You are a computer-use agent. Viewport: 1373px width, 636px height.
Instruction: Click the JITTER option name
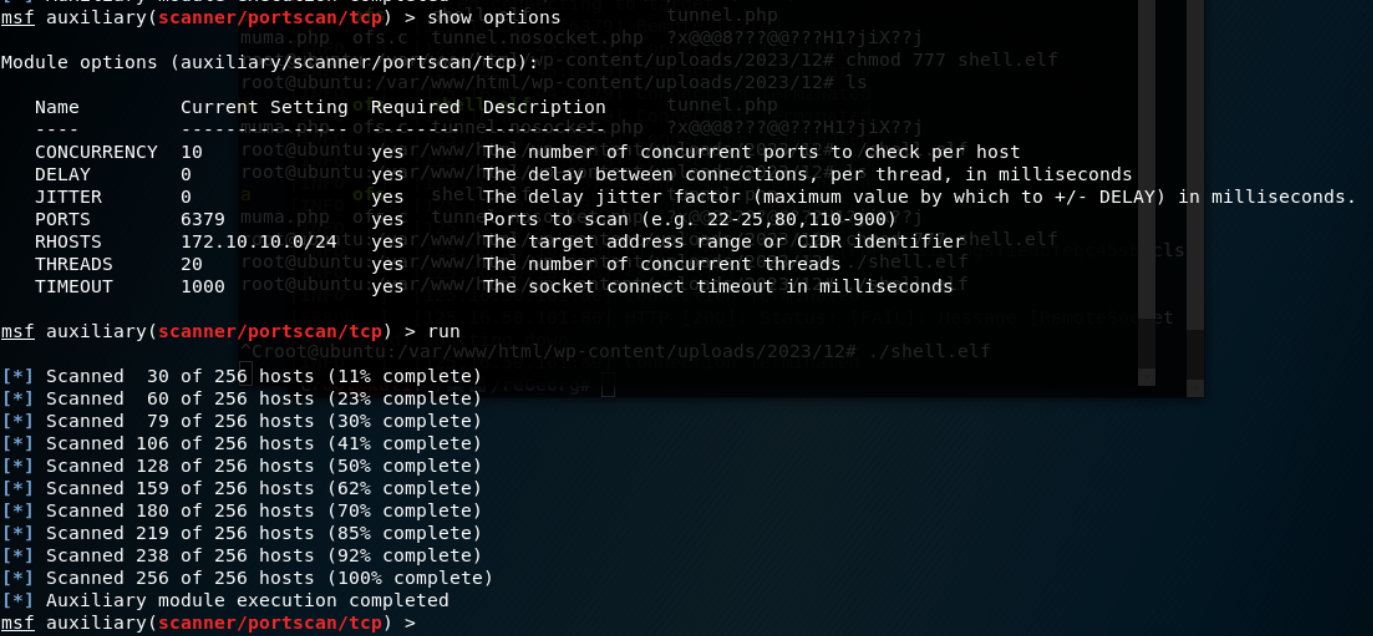[x=68, y=197]
